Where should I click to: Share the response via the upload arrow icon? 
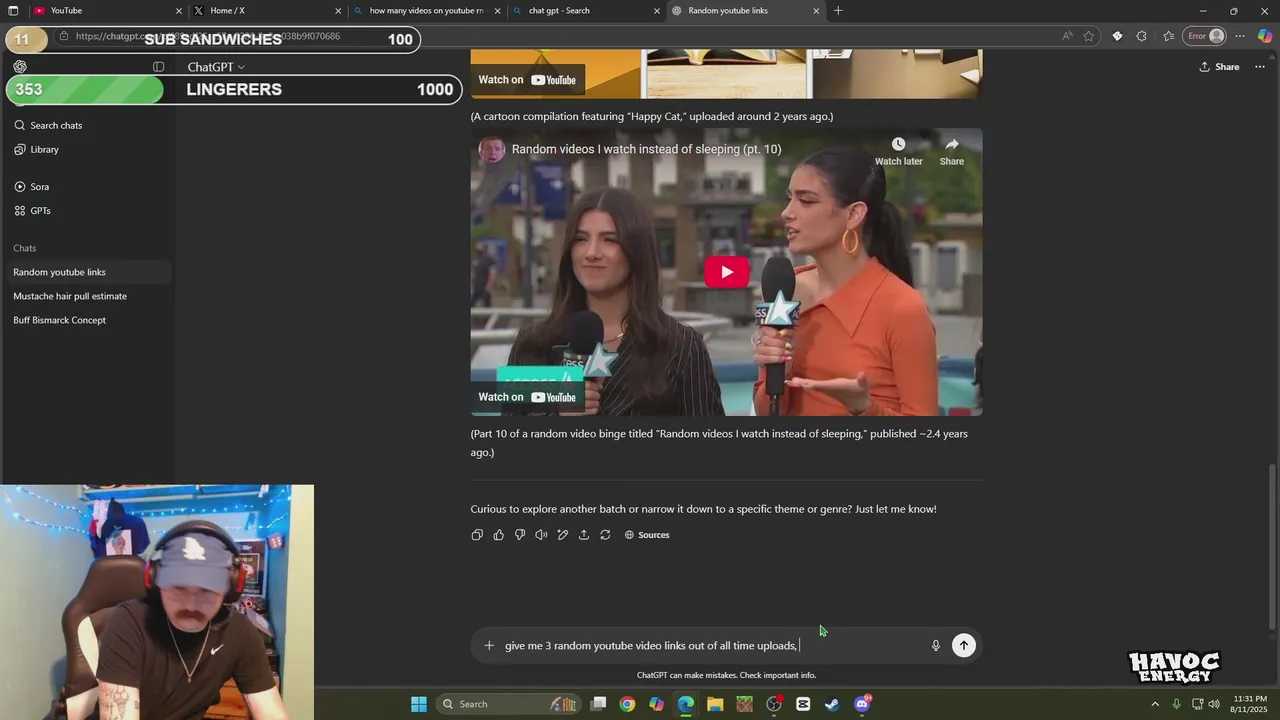pos(584,535)
